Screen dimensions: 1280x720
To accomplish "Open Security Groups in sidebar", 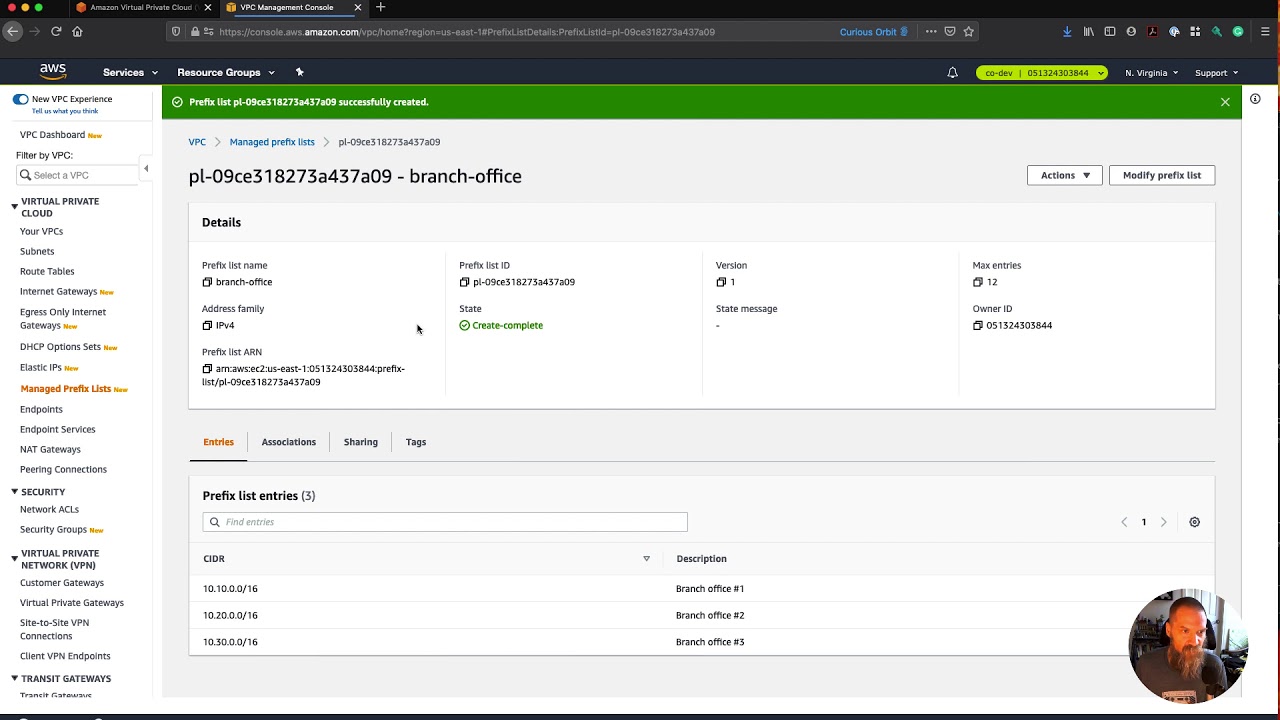I will tap(53, 529).
